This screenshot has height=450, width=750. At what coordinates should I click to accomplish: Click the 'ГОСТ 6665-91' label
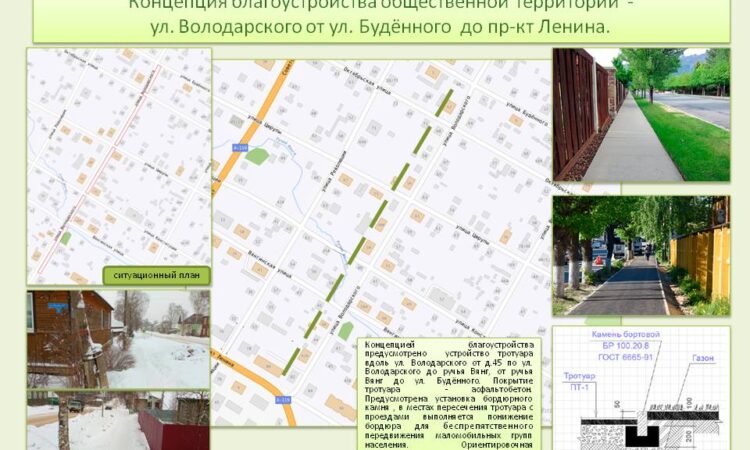(x=625, y=357)
